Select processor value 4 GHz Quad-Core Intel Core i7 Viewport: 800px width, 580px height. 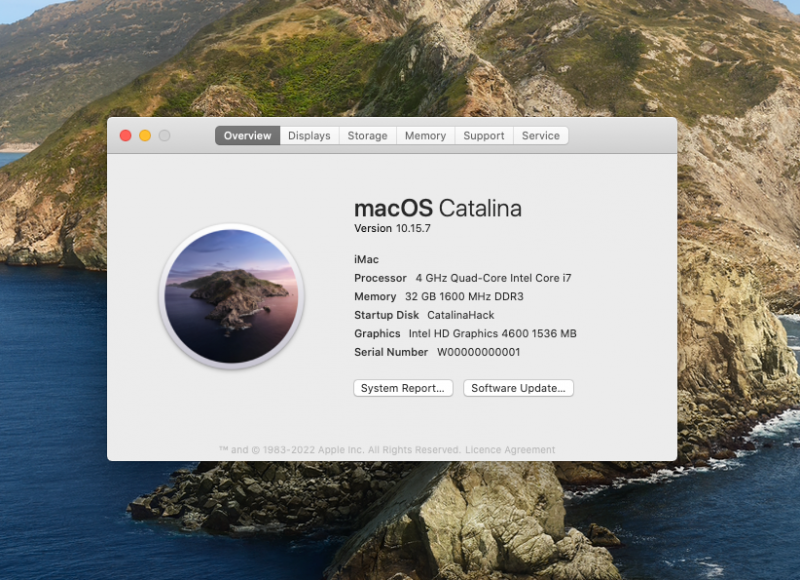point(493,278)
